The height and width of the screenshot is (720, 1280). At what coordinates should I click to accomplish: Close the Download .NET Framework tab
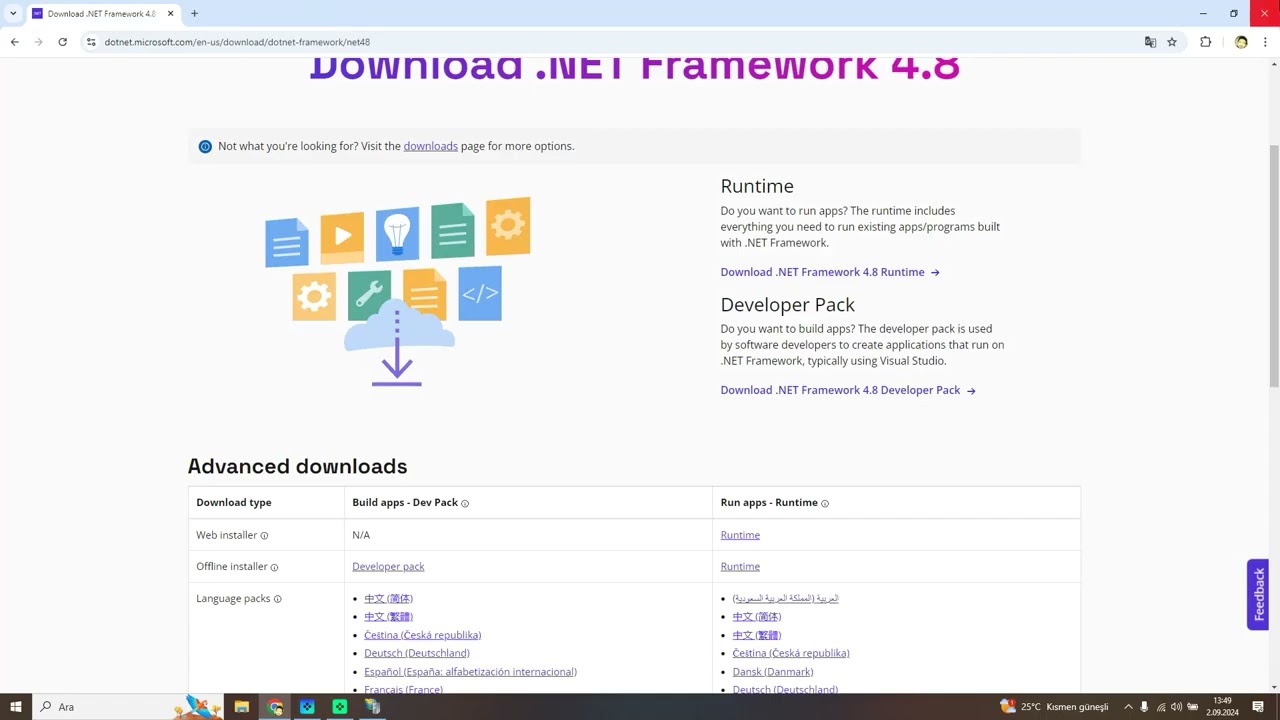tap(170, 14)
